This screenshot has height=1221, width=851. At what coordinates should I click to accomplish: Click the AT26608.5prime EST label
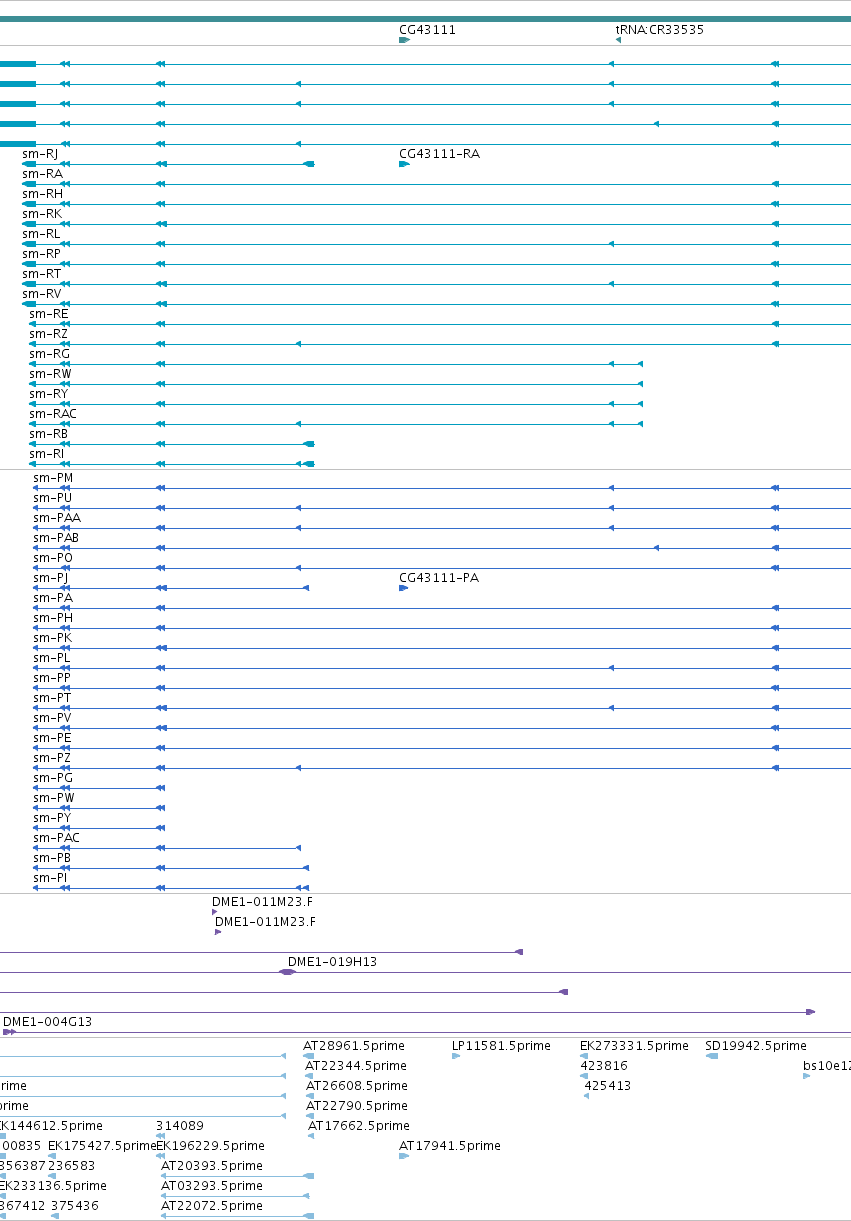[357, 1086]
